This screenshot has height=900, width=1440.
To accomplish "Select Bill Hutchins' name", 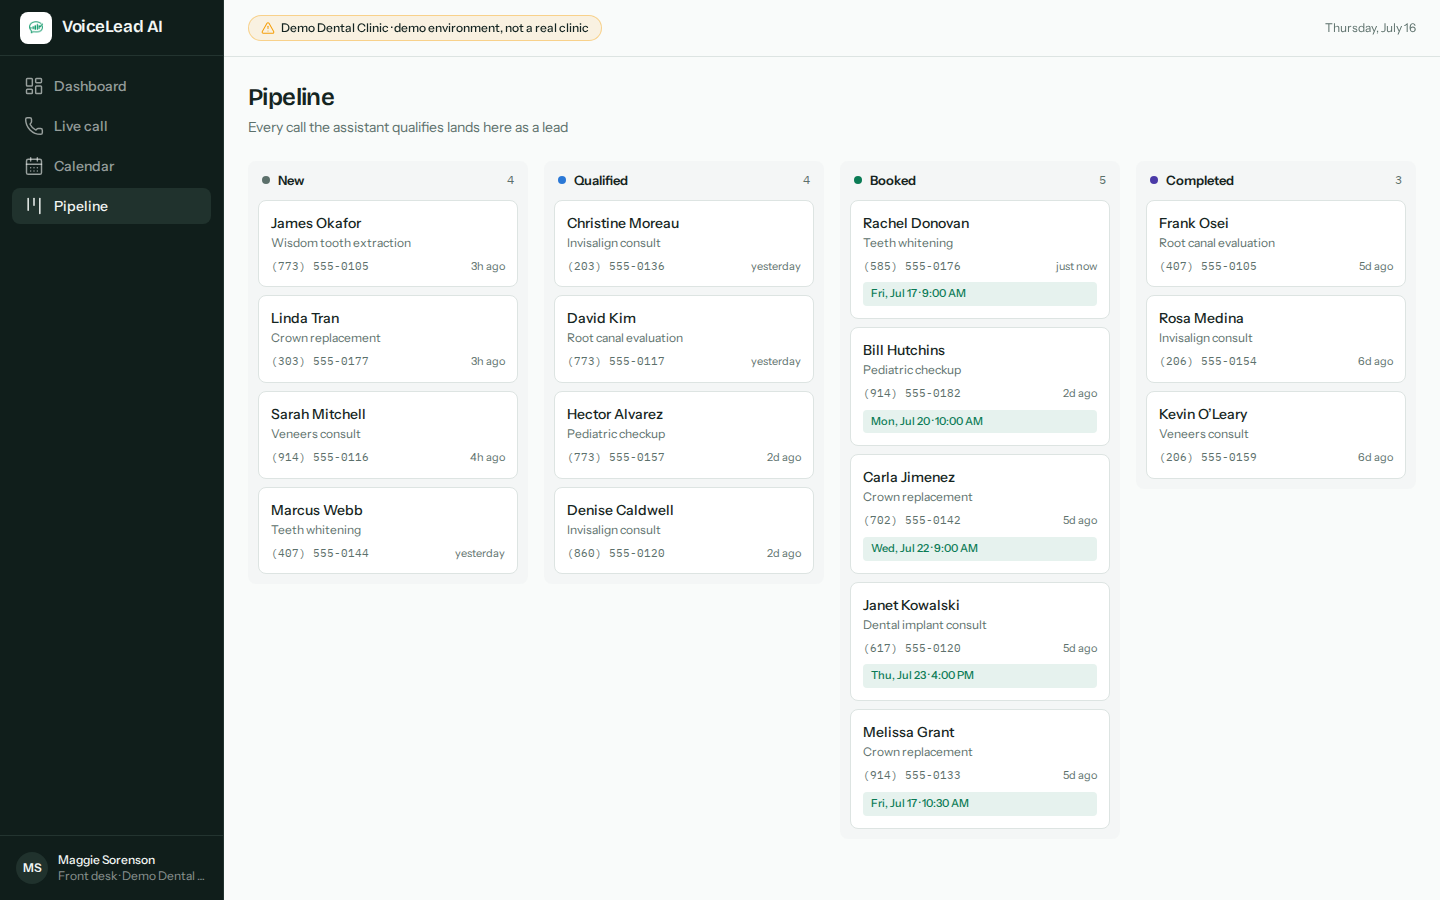I will click(904, 350).
